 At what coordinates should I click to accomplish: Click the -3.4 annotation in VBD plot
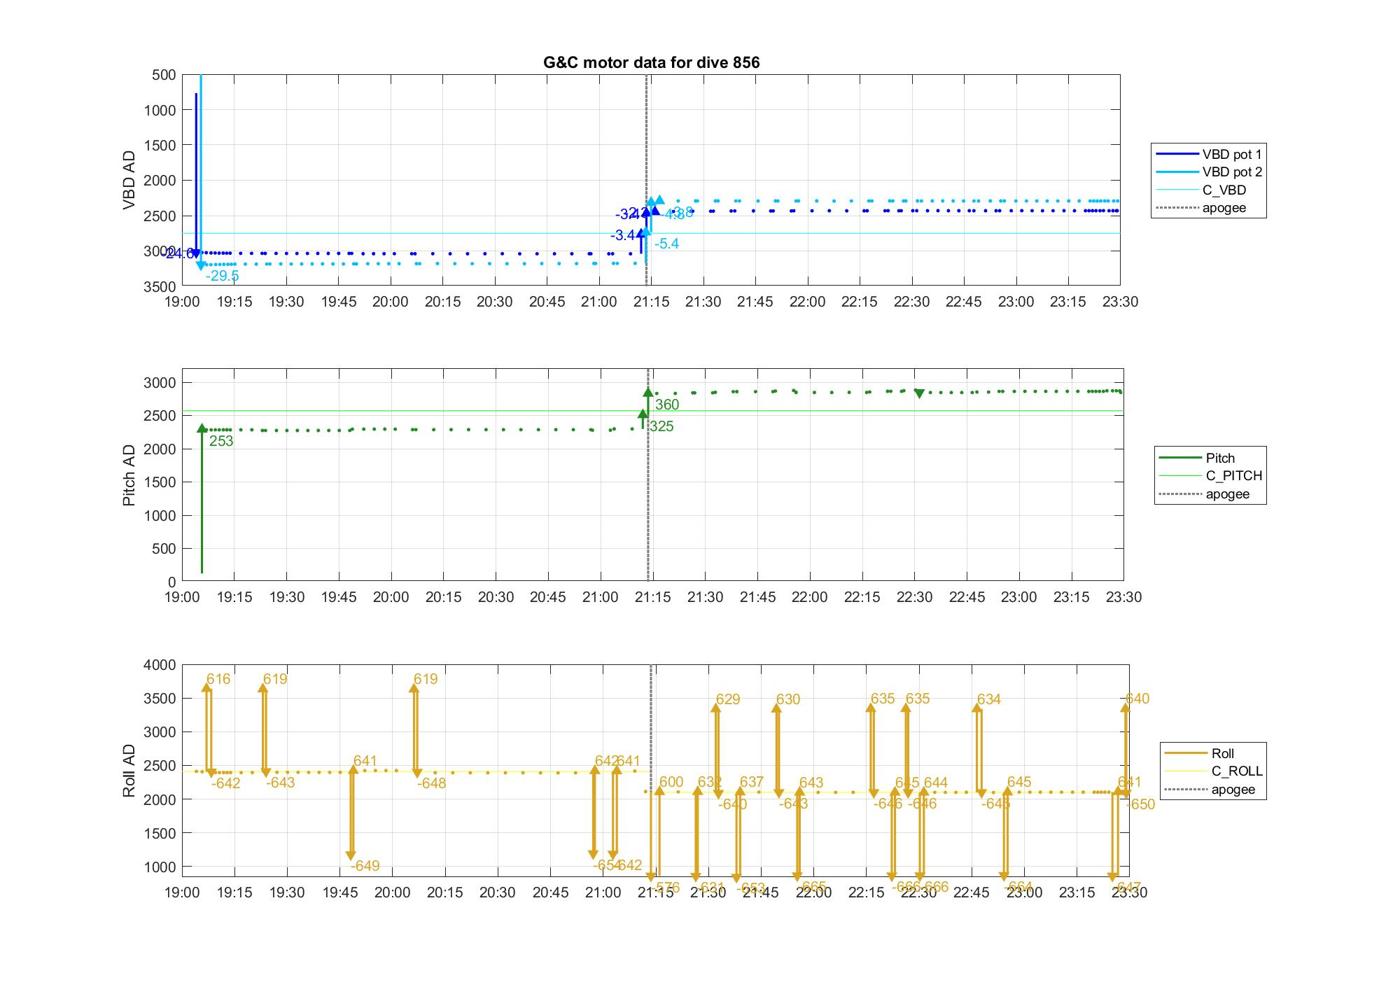point(623,235)
